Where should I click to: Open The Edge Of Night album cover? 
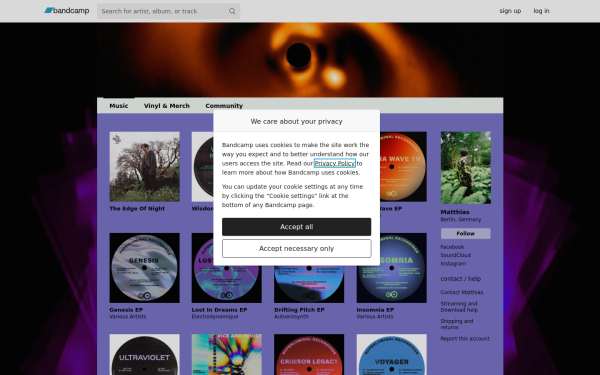tap(144, 166)
